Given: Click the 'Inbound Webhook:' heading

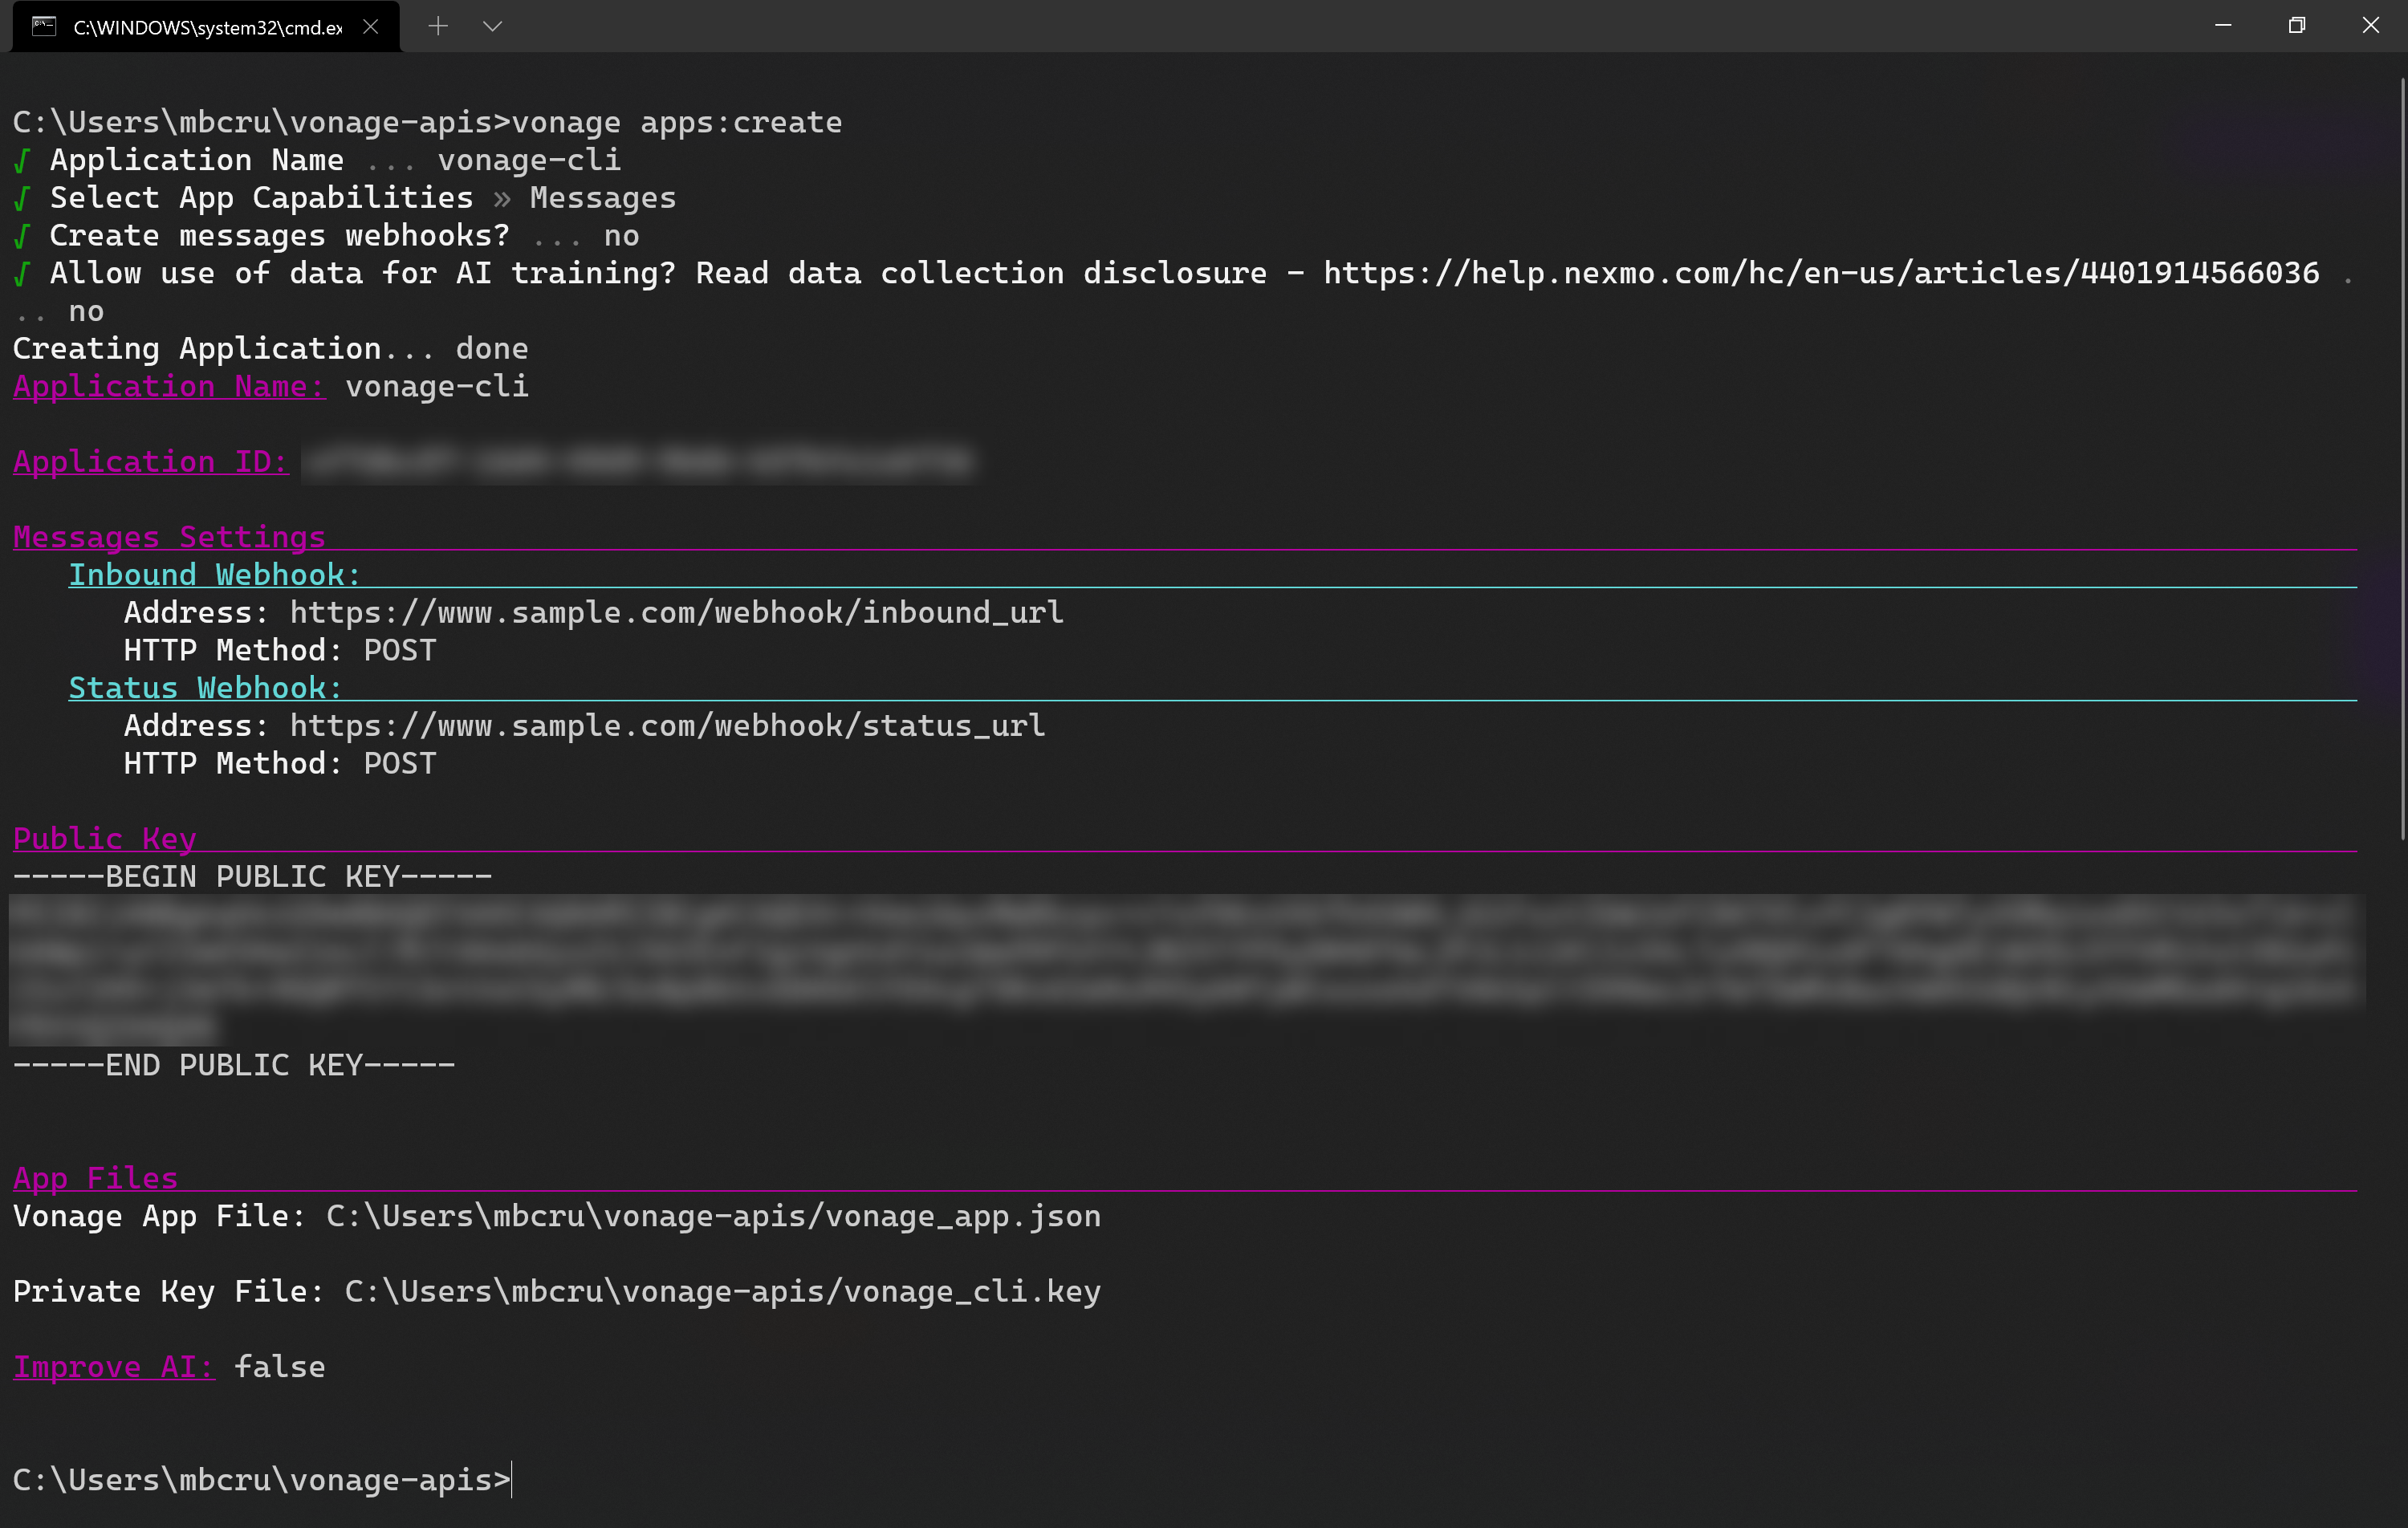Looking at the screenshot, I should [214, 575].
